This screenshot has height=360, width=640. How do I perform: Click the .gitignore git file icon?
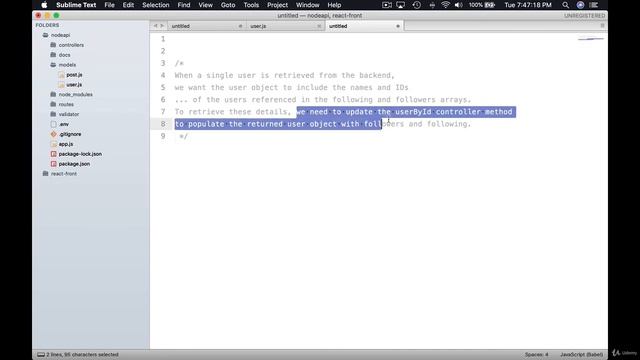point(53,134)
